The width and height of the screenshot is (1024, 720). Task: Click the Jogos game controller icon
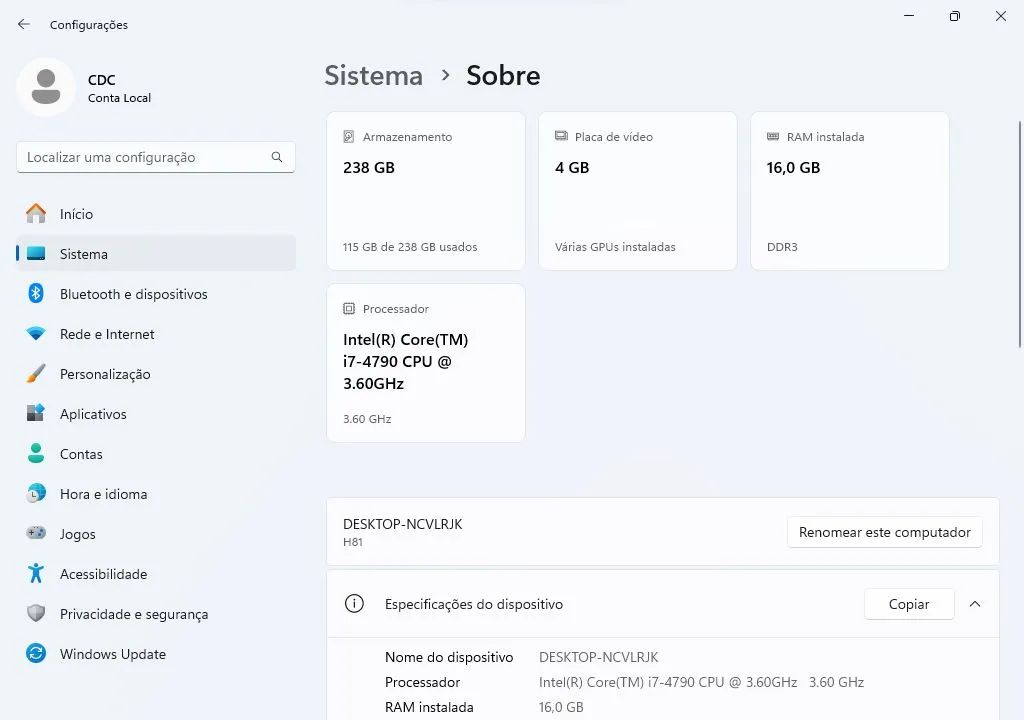[36, 533]
